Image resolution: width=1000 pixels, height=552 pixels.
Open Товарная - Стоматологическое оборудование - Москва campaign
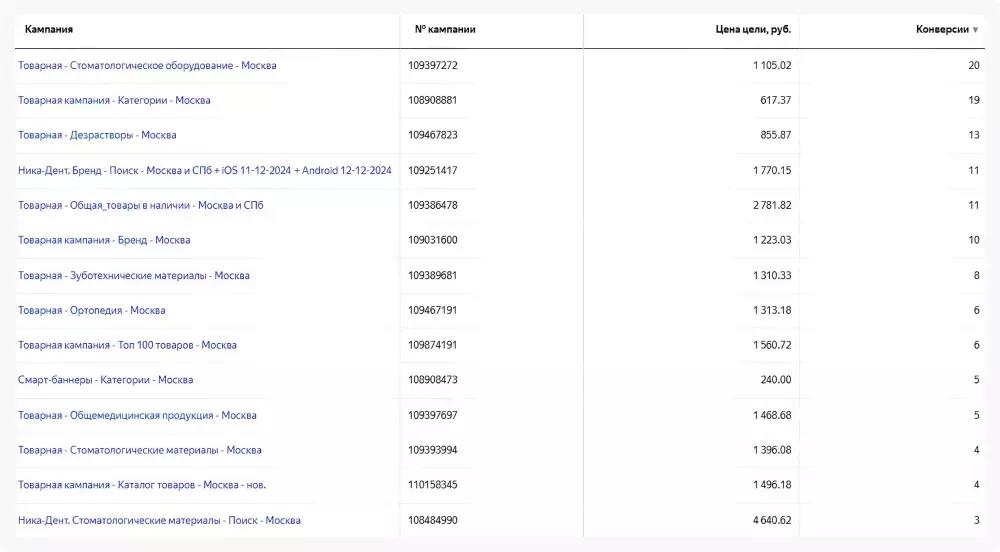point(147,65)
